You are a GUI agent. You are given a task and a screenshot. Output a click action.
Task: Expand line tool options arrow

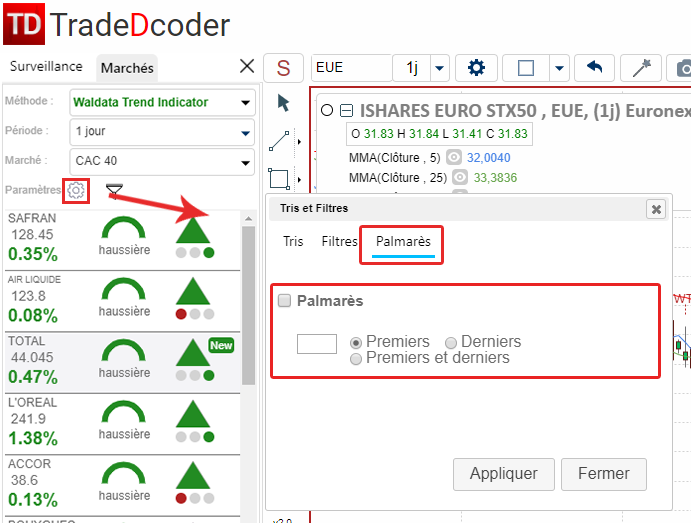tap(299, 142)
